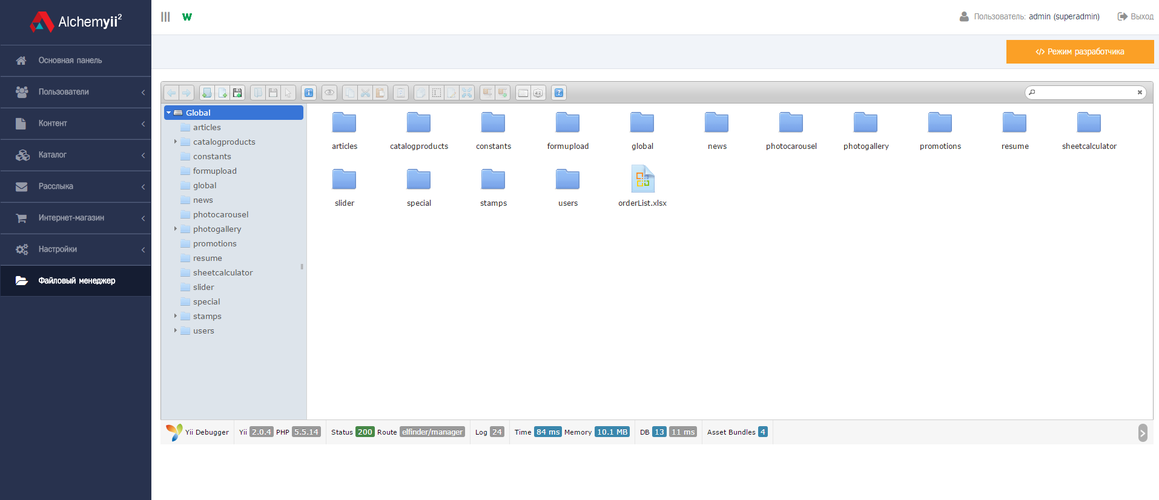Viewport: 1159px width, 500px height.
Task: Click the Выход logout link
Action: pyautogui.click(x=1135, y=16)
